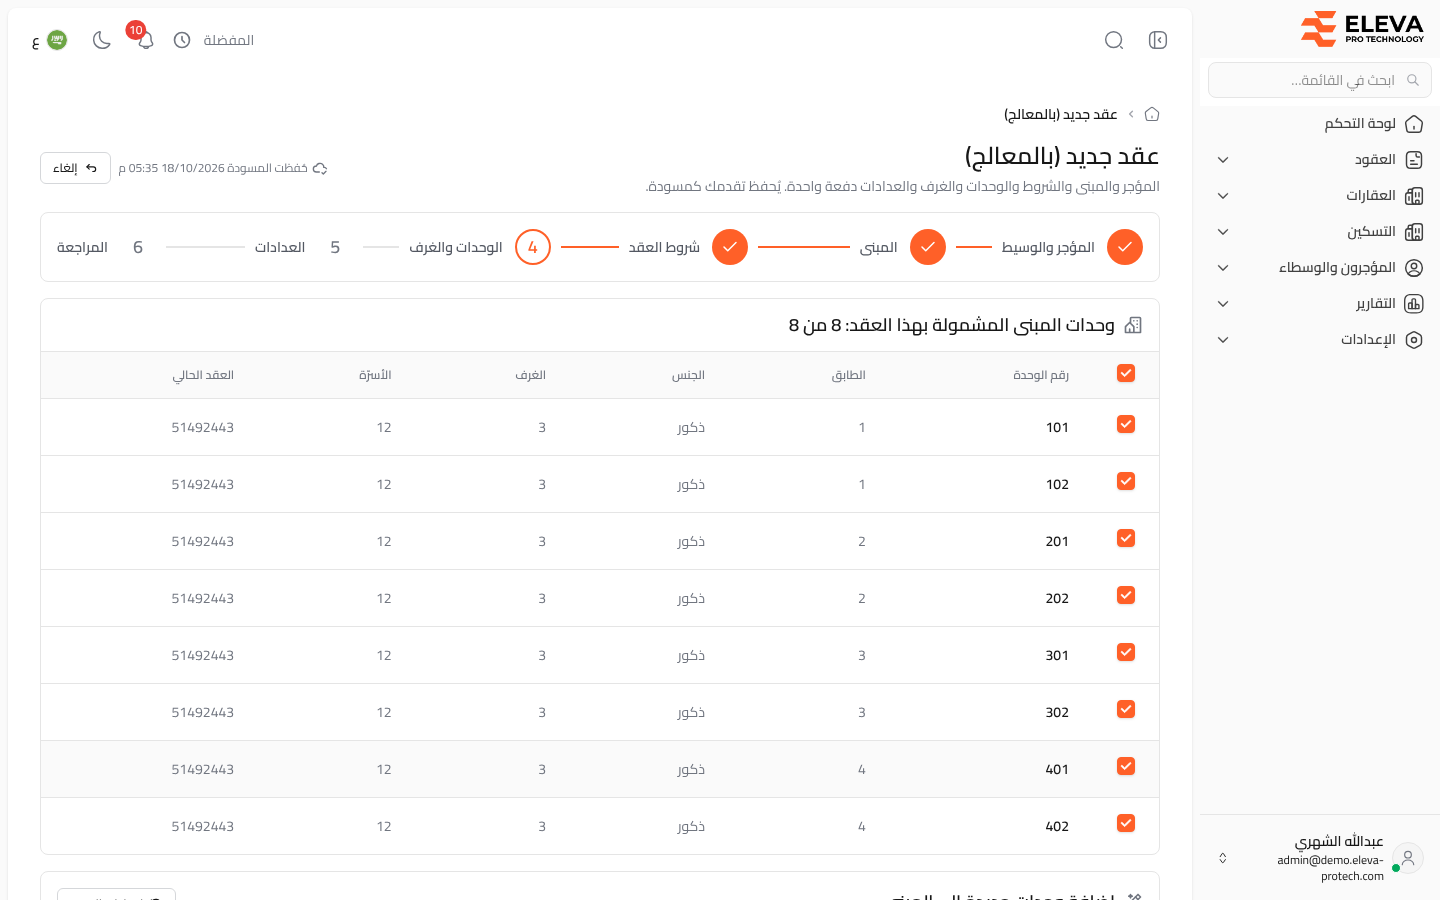This screenshot has height=900, width=1440.
Task: Click the home icon in the breadcrumb
Action: [x=1152, y=114]
